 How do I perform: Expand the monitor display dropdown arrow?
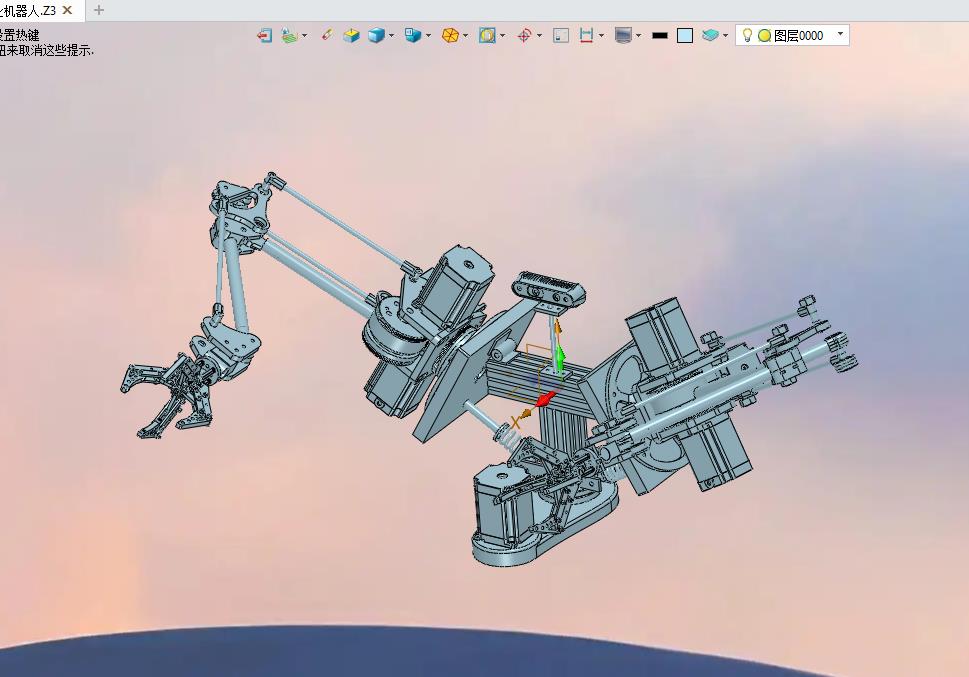638,36
